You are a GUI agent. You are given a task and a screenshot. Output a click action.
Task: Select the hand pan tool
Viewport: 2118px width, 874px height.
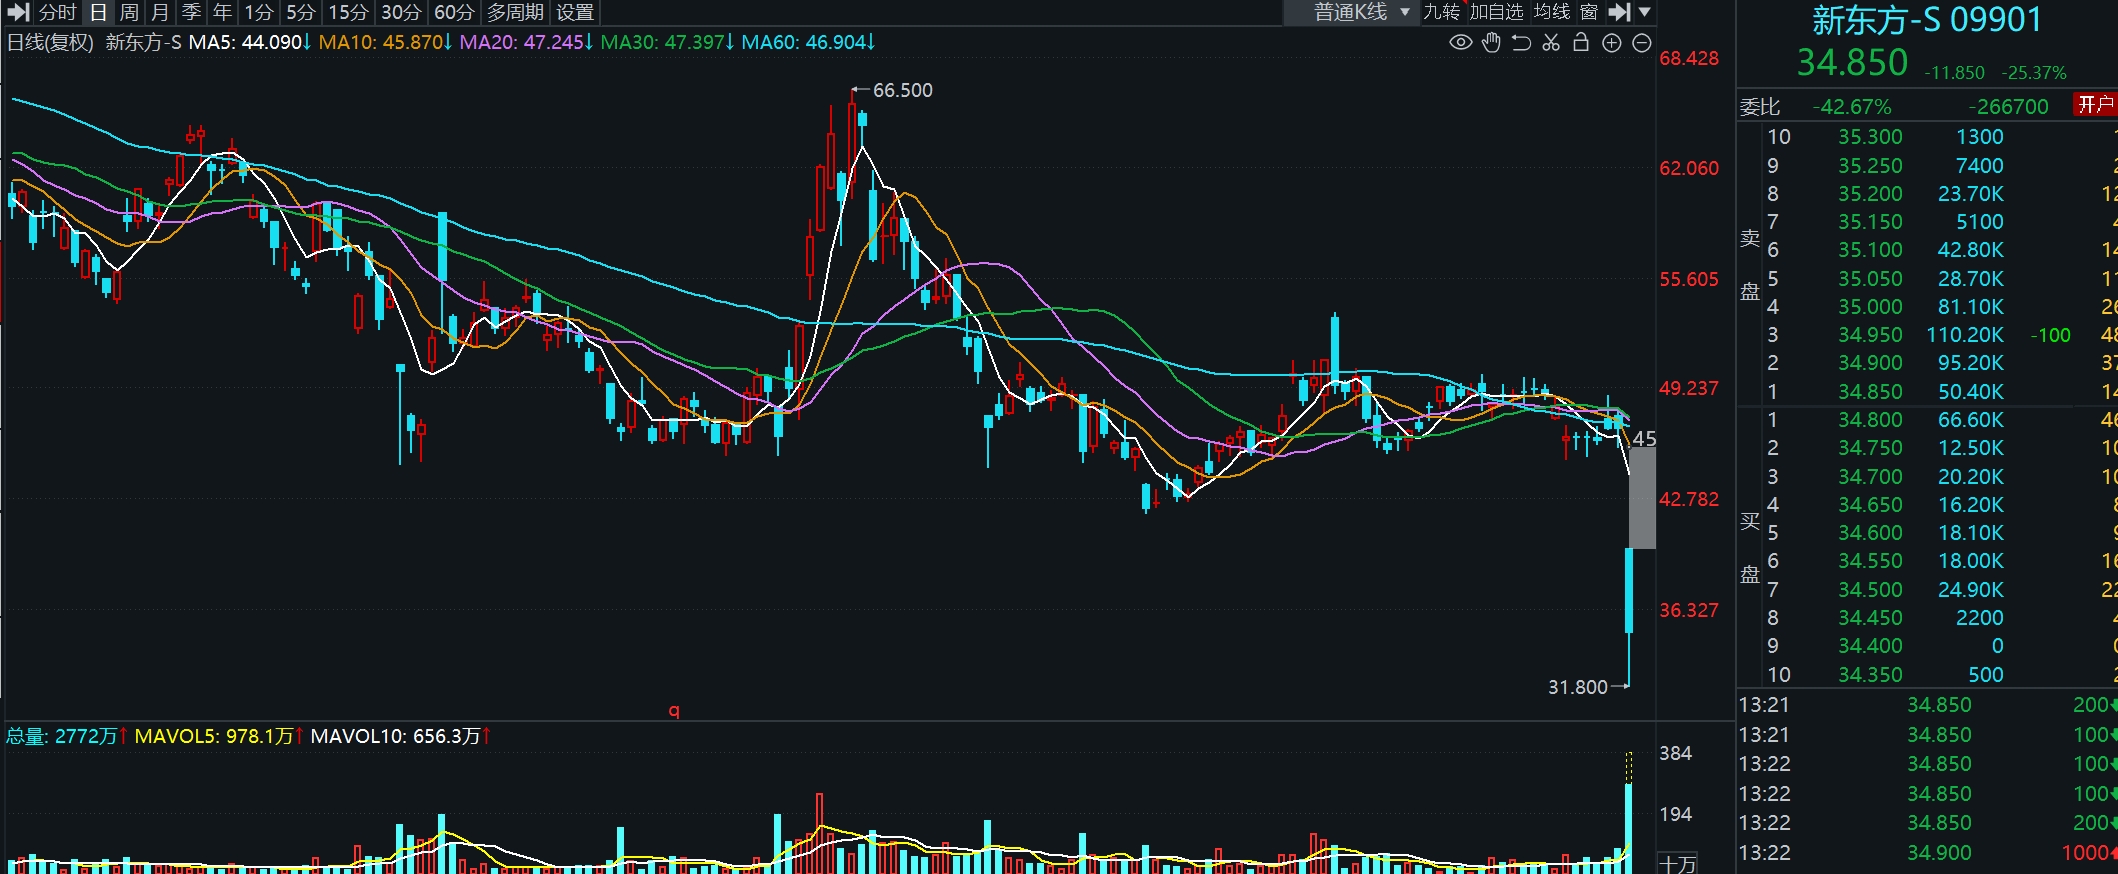[1491, 42]
